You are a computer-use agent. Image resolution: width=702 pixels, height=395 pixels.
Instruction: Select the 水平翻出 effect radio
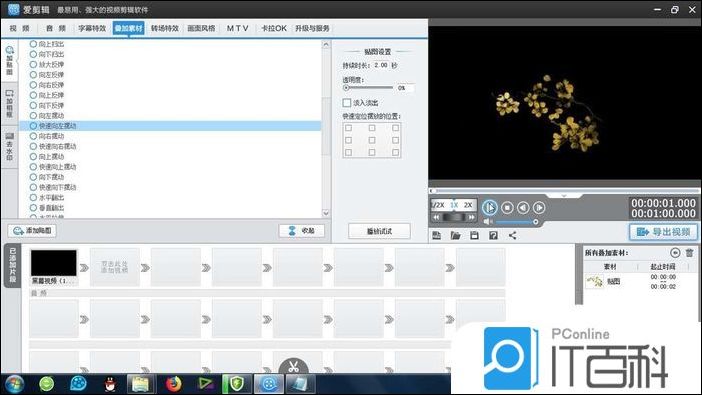point(33,198)
